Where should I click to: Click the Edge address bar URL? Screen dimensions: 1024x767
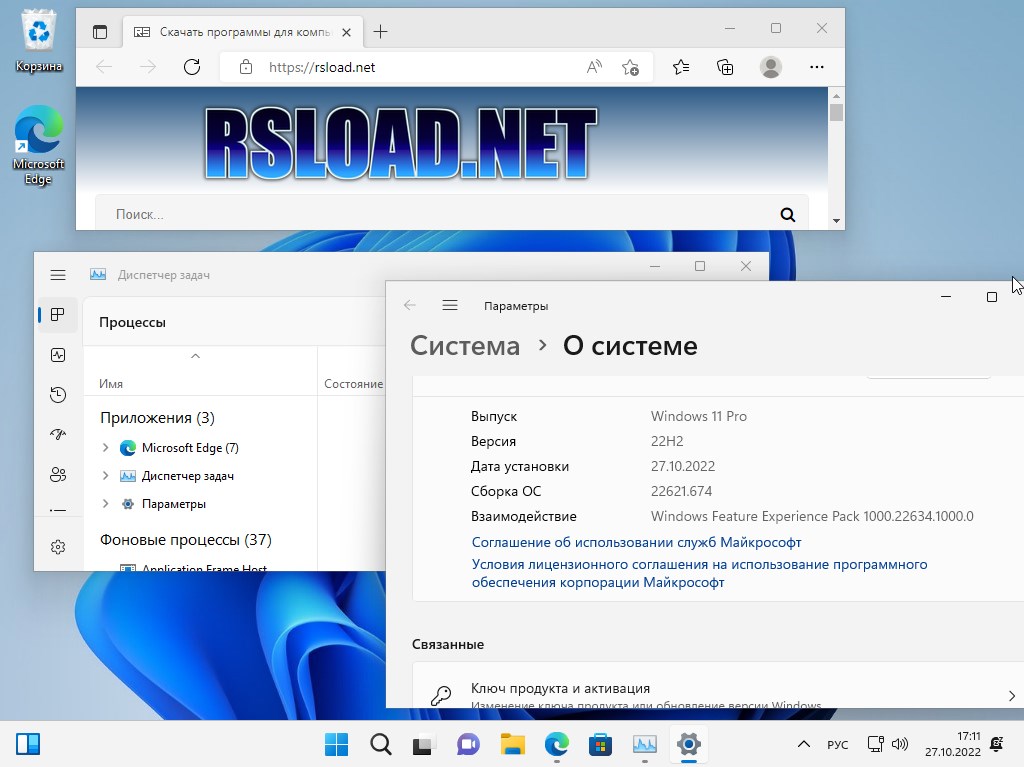tap(322, 67)
